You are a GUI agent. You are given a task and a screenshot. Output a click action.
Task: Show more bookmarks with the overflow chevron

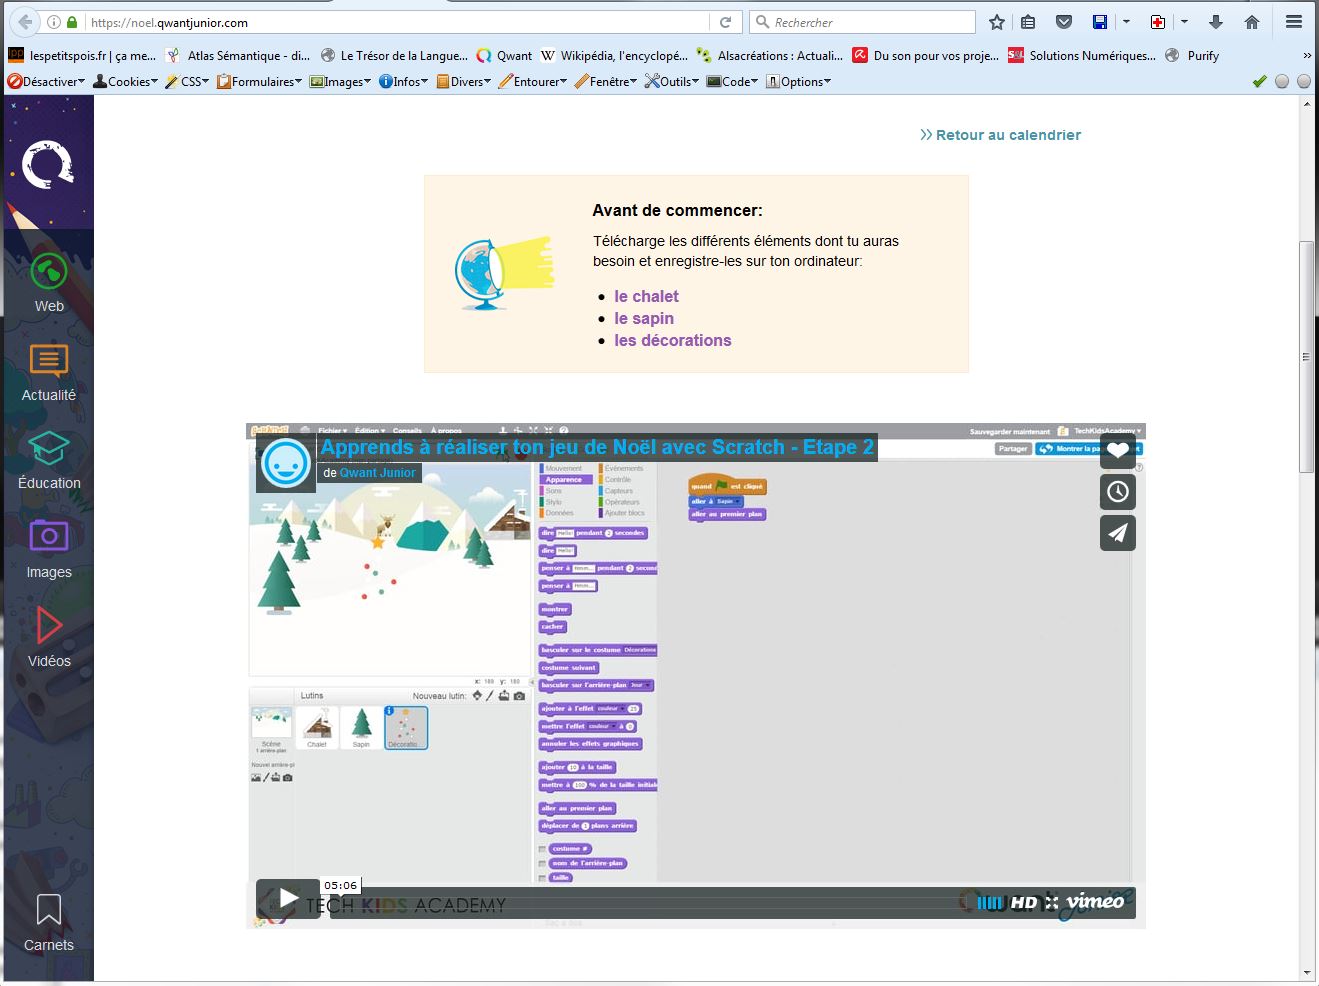point(1306,56)
